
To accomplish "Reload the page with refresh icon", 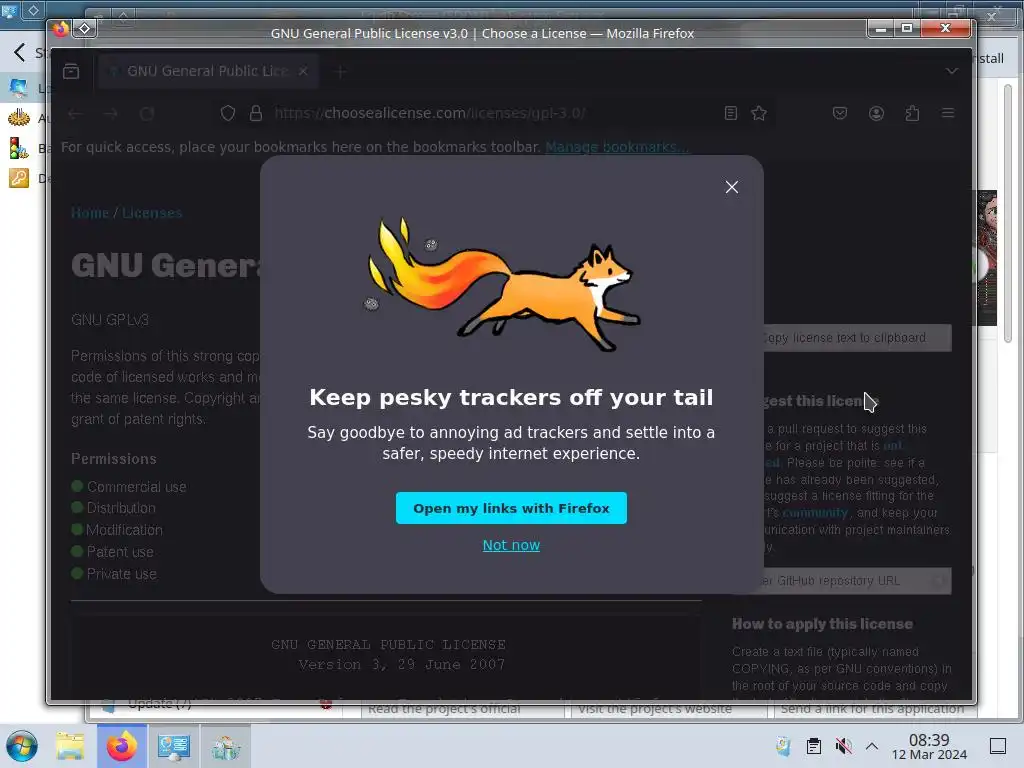I will point(147,114).
